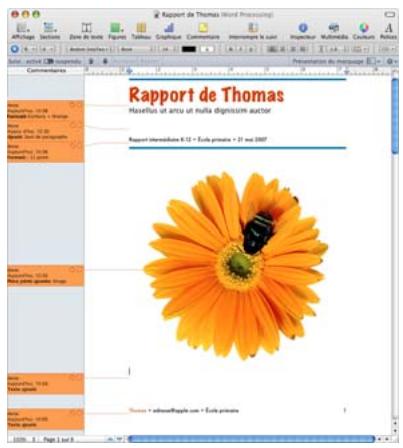Click the Sections toolbar icon
Image resolution: width=403 pixels, height=448 pixels.
(50, 28)
